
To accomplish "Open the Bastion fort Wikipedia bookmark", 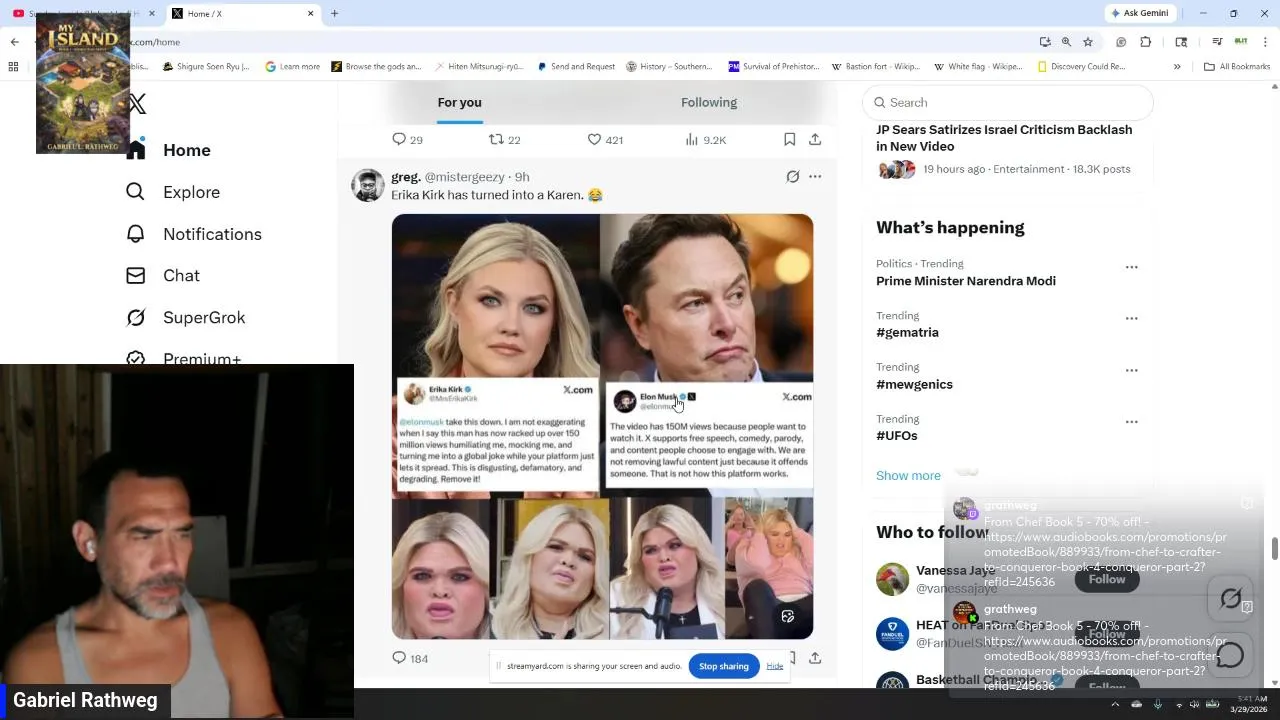I will (875, 67).
